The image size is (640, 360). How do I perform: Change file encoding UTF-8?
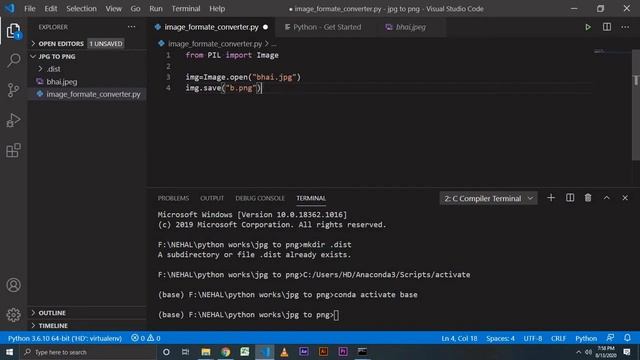[x=533, y=338]
